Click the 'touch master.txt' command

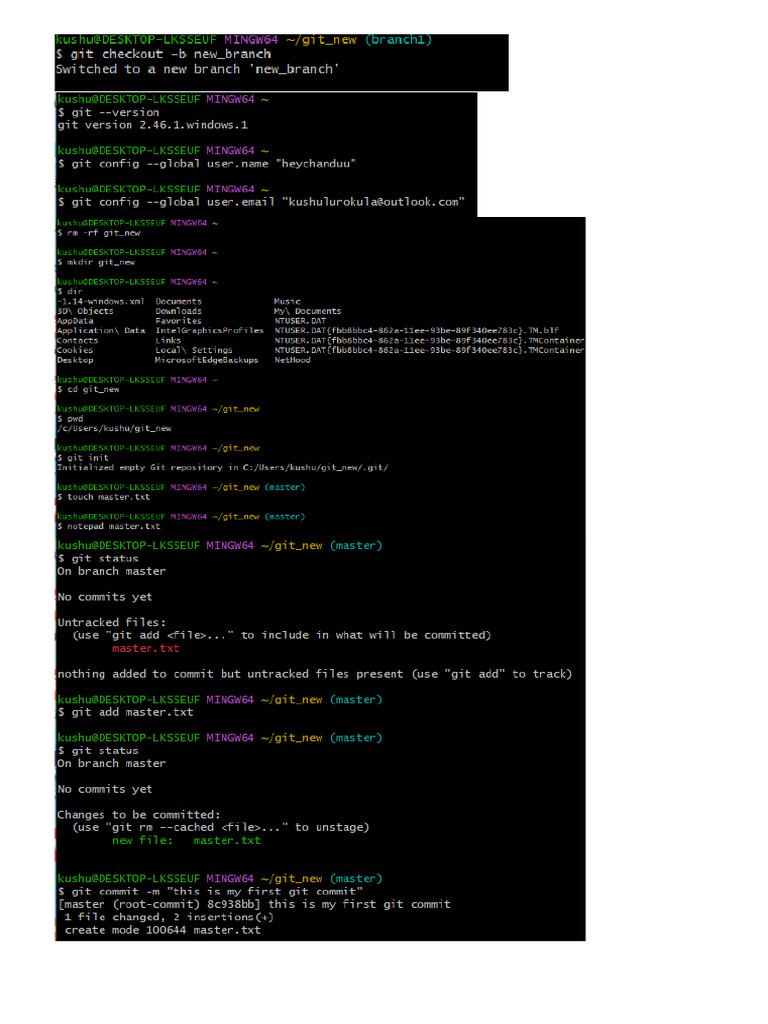point(104,497)
